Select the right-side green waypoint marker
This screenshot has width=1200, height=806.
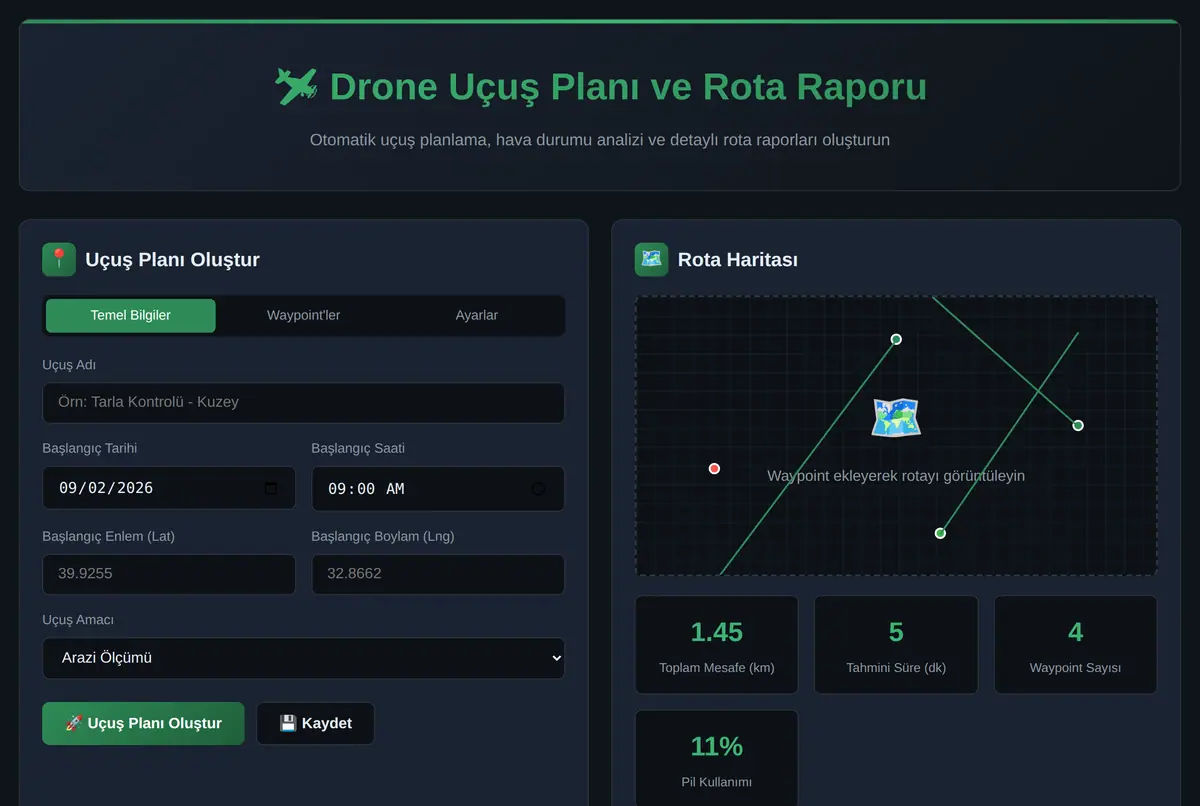[x=1078, y=425]
